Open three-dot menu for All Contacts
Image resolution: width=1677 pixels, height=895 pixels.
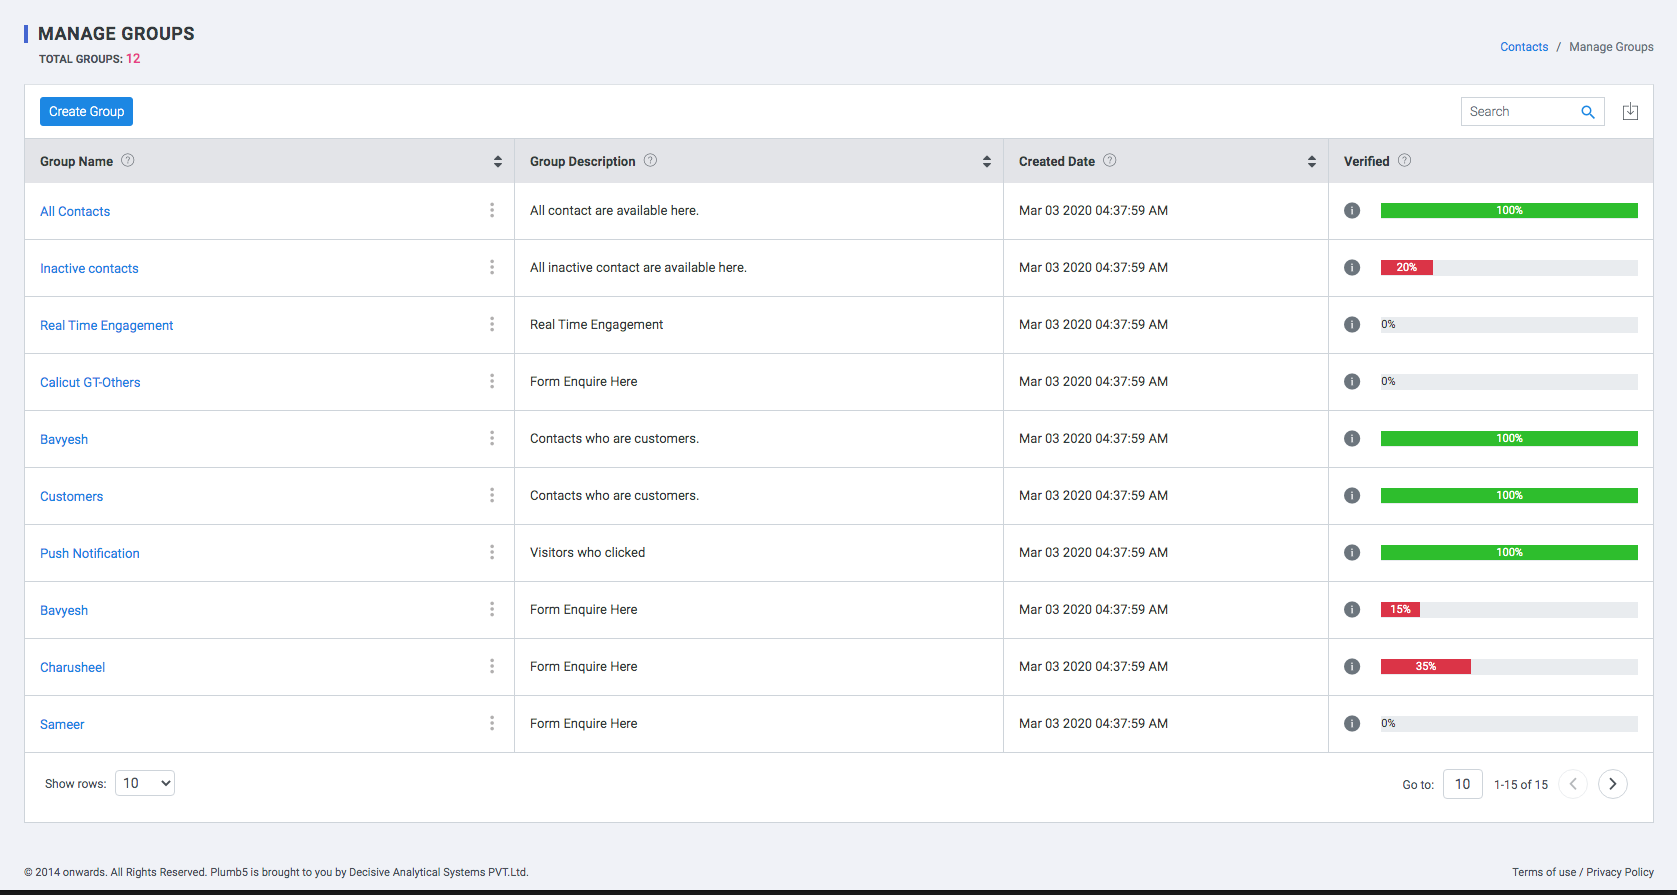[492, 210]
